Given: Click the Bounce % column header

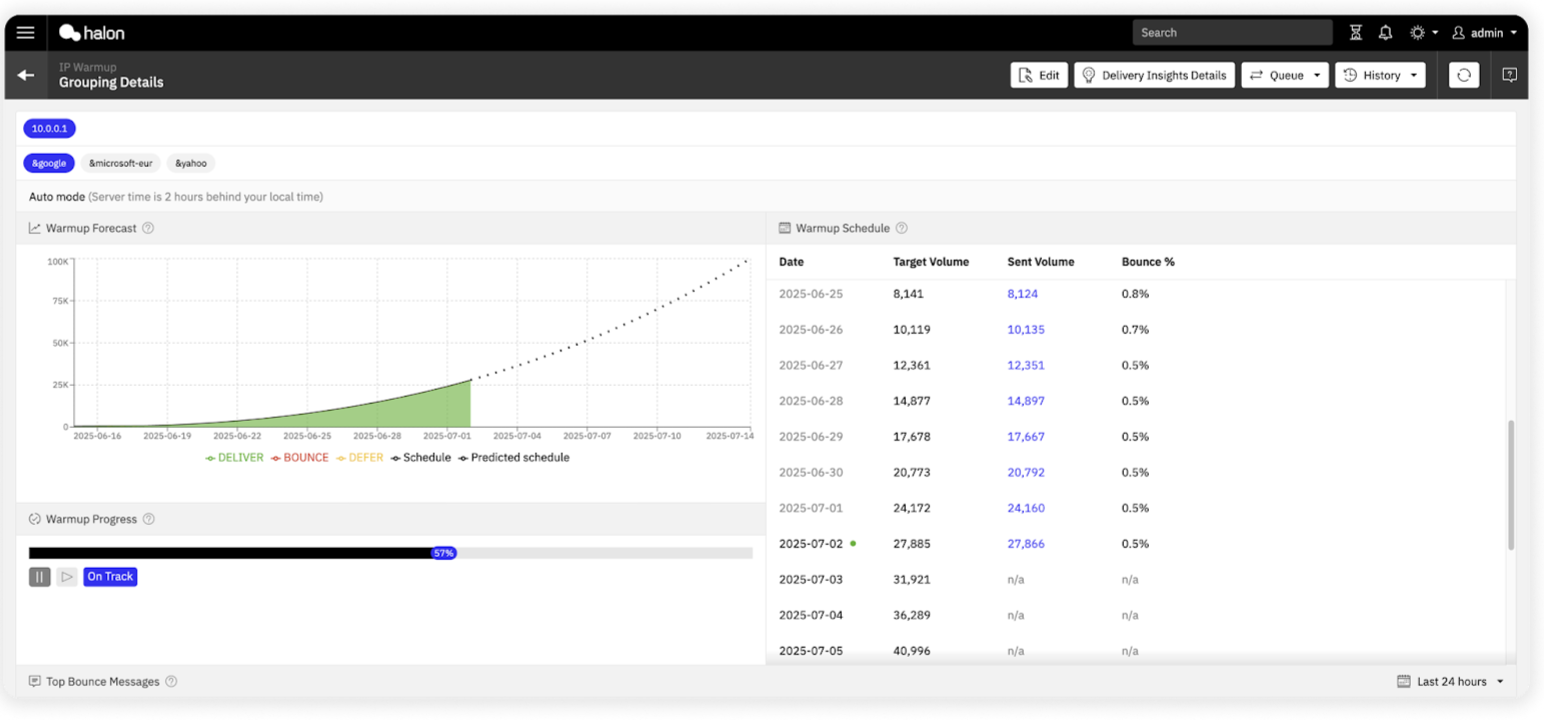Looking at the screenshot, I should point(1148,262).
